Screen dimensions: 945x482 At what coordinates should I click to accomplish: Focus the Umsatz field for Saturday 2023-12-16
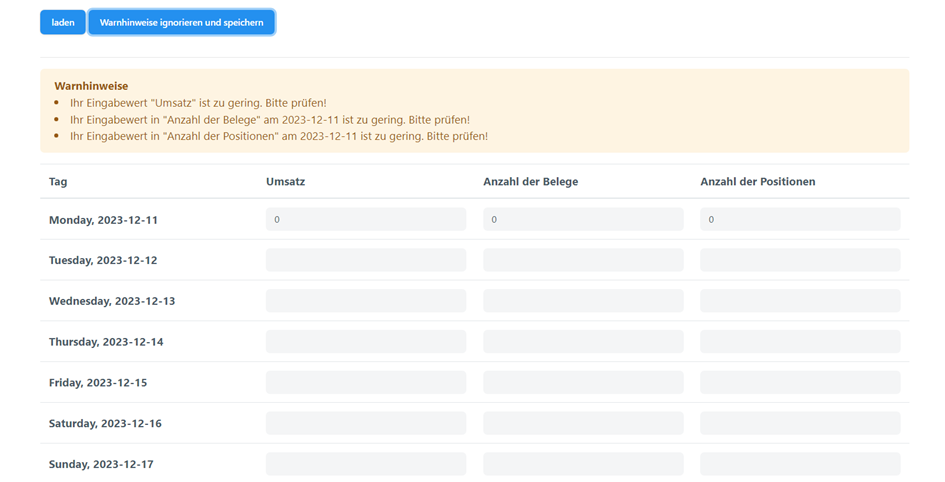click(x=365, y=423)
